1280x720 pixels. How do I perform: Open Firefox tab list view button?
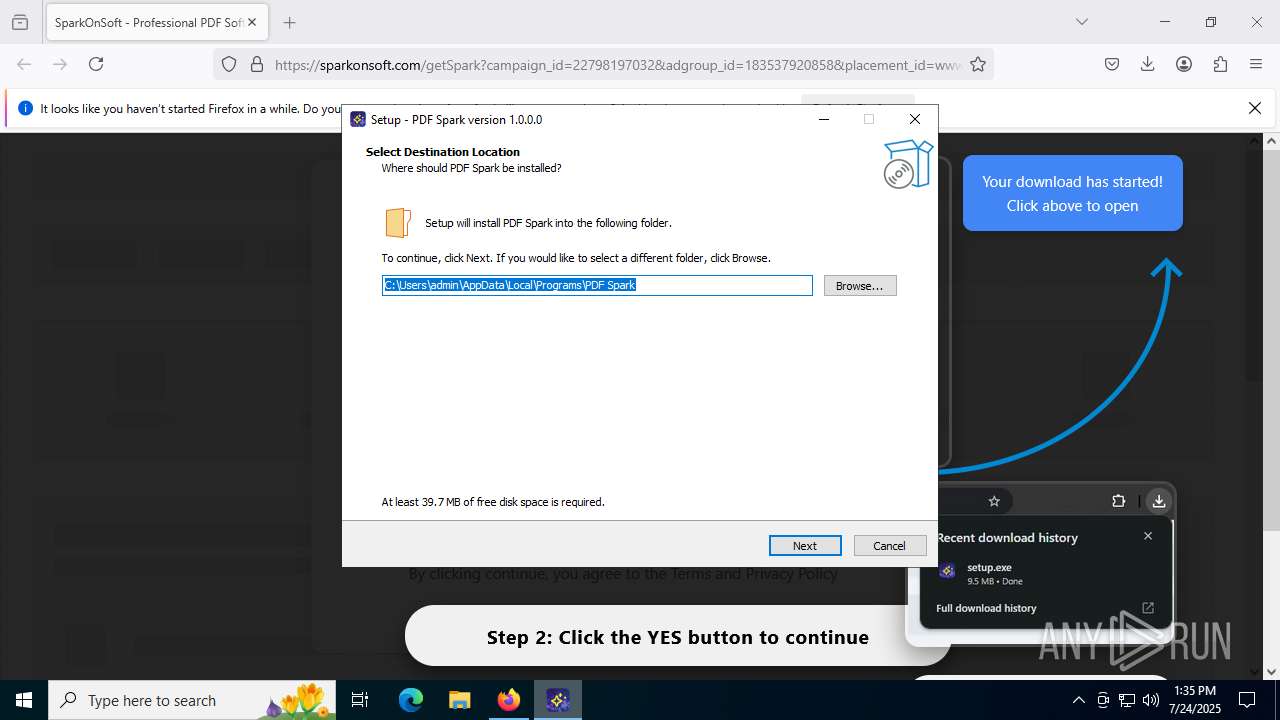[x=20, y=22]
